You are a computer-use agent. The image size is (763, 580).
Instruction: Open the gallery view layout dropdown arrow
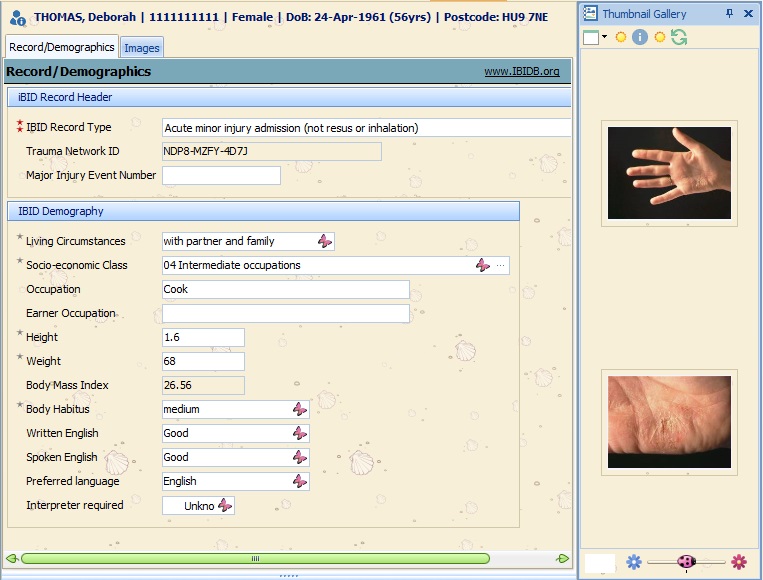604,38
